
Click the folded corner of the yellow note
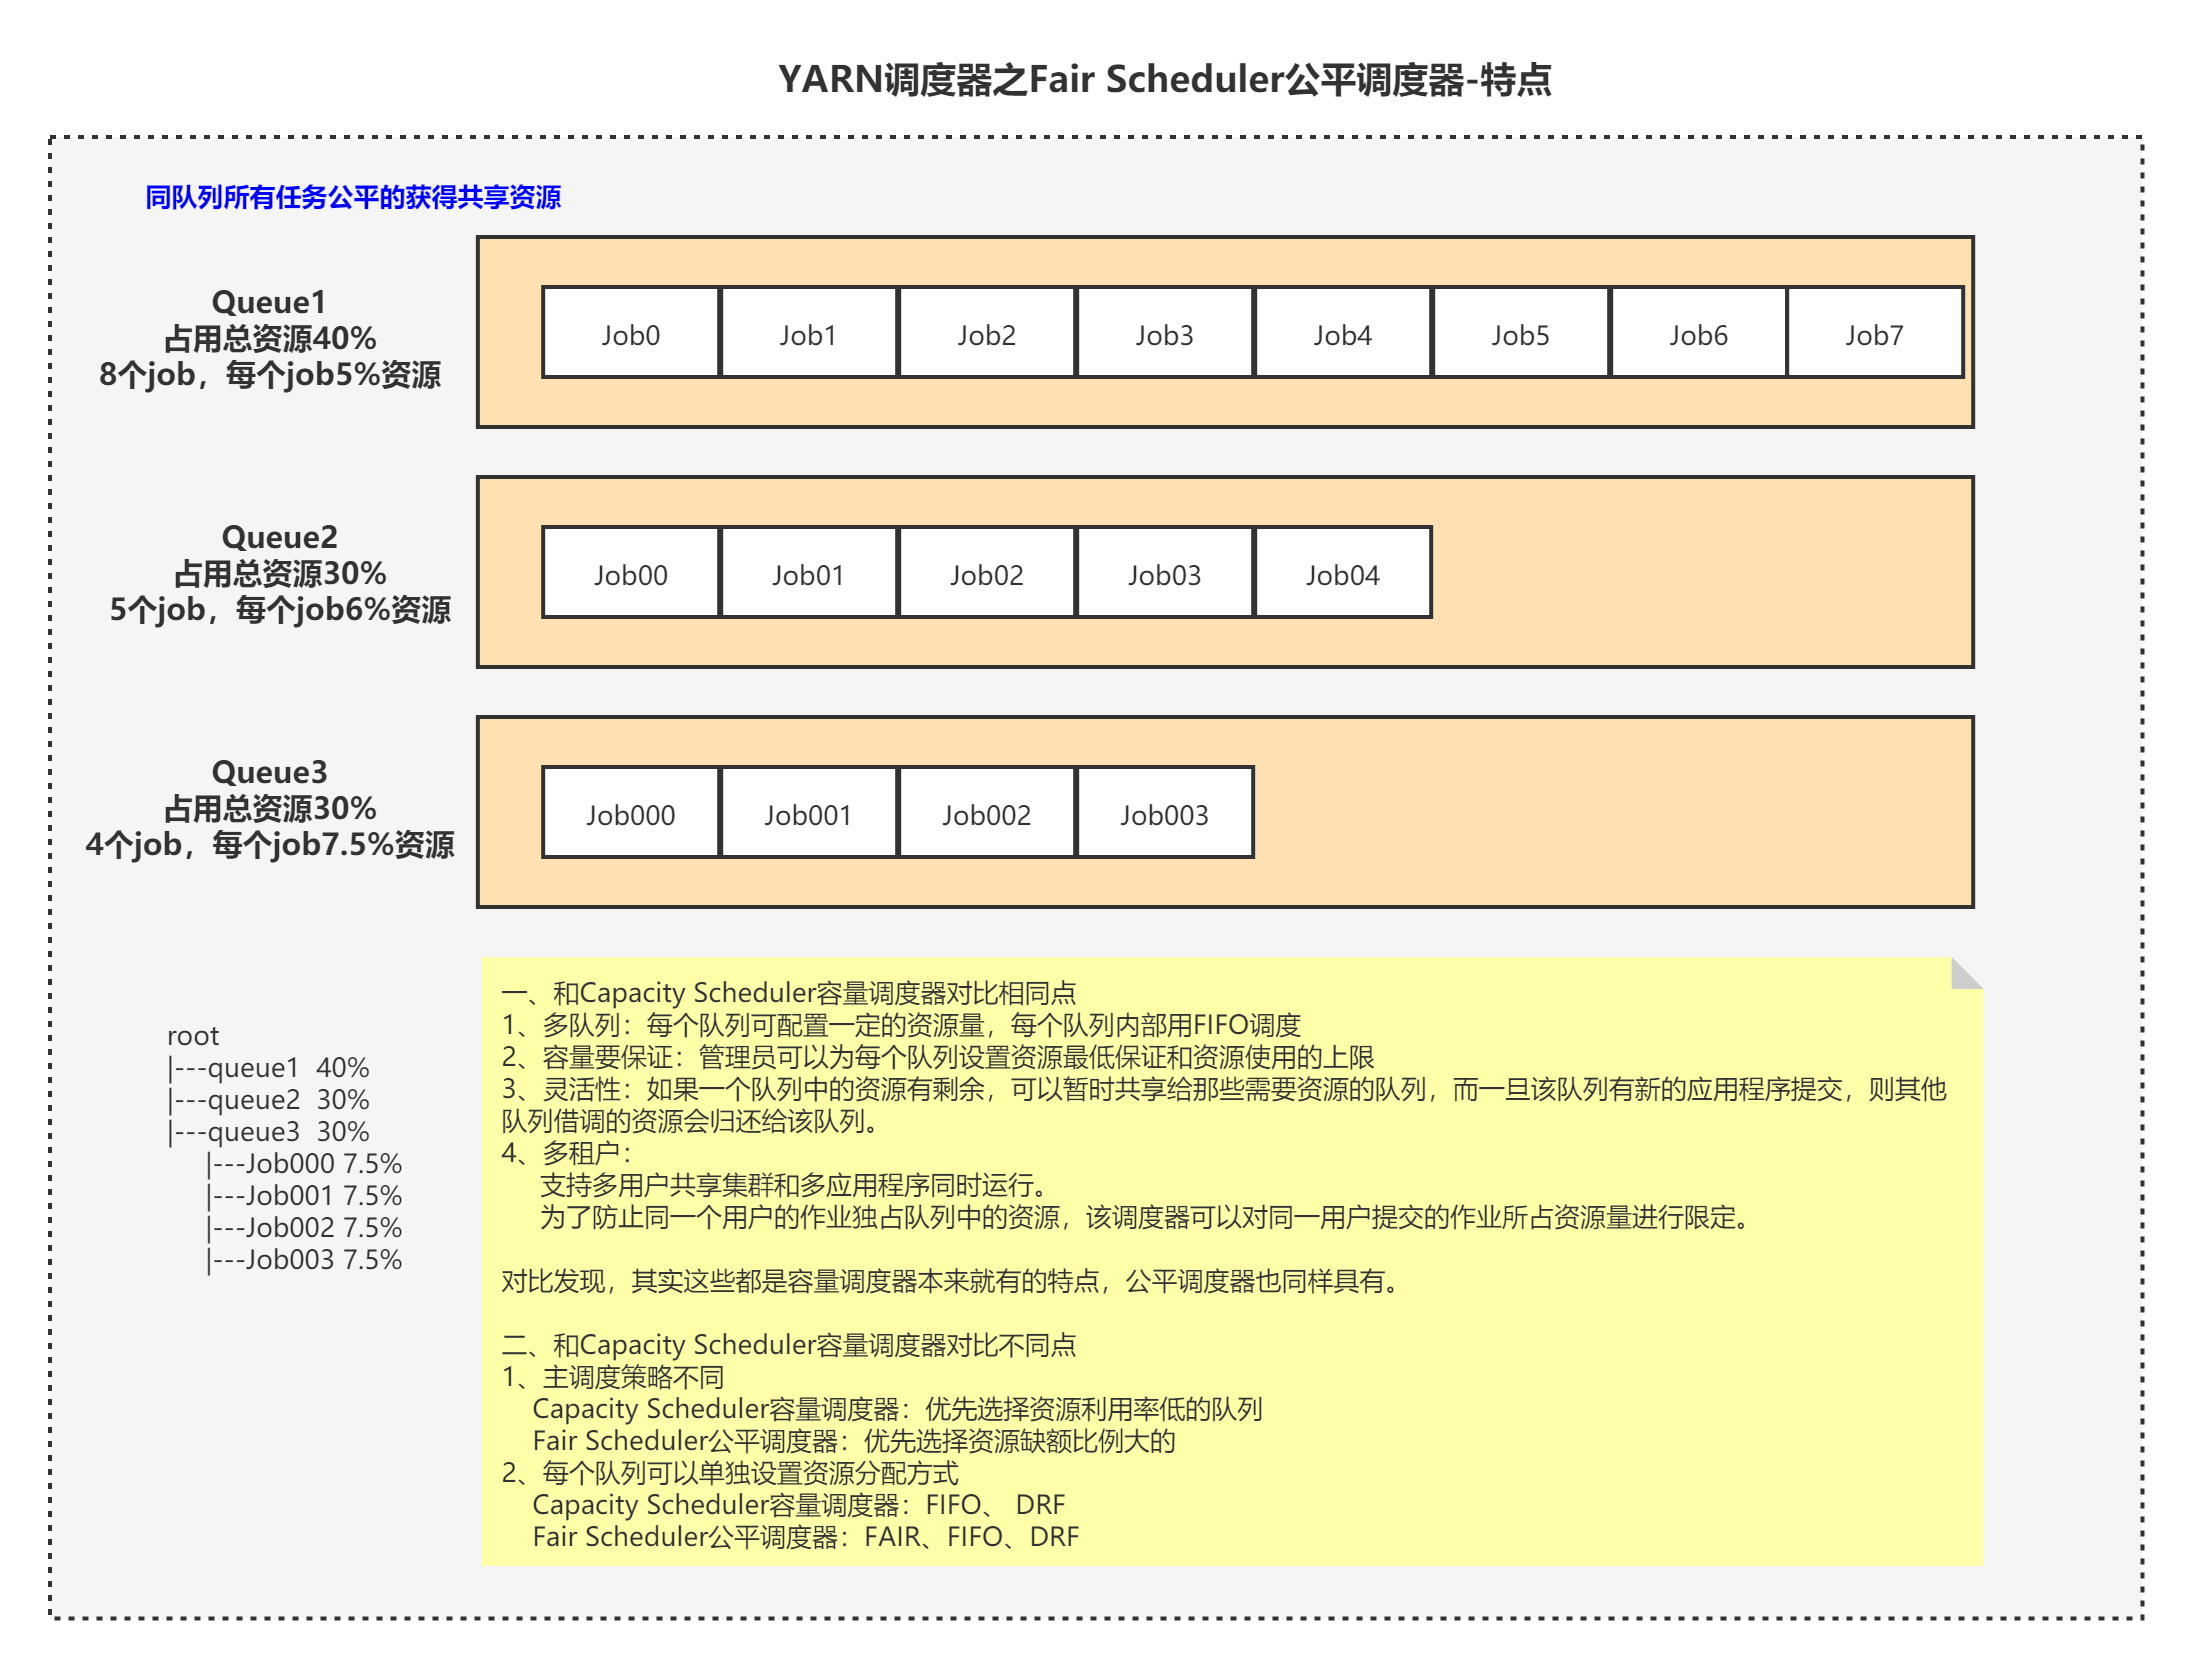coord(1960,972)
